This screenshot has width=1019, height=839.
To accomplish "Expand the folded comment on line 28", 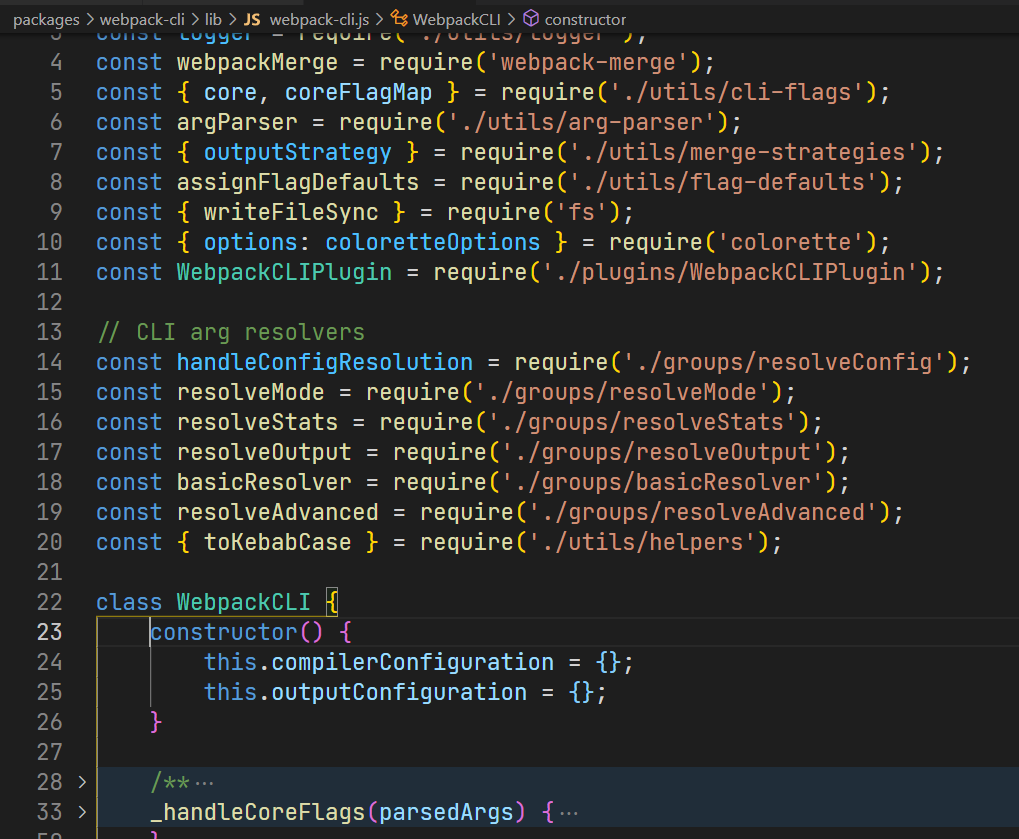I will [82, 782].
